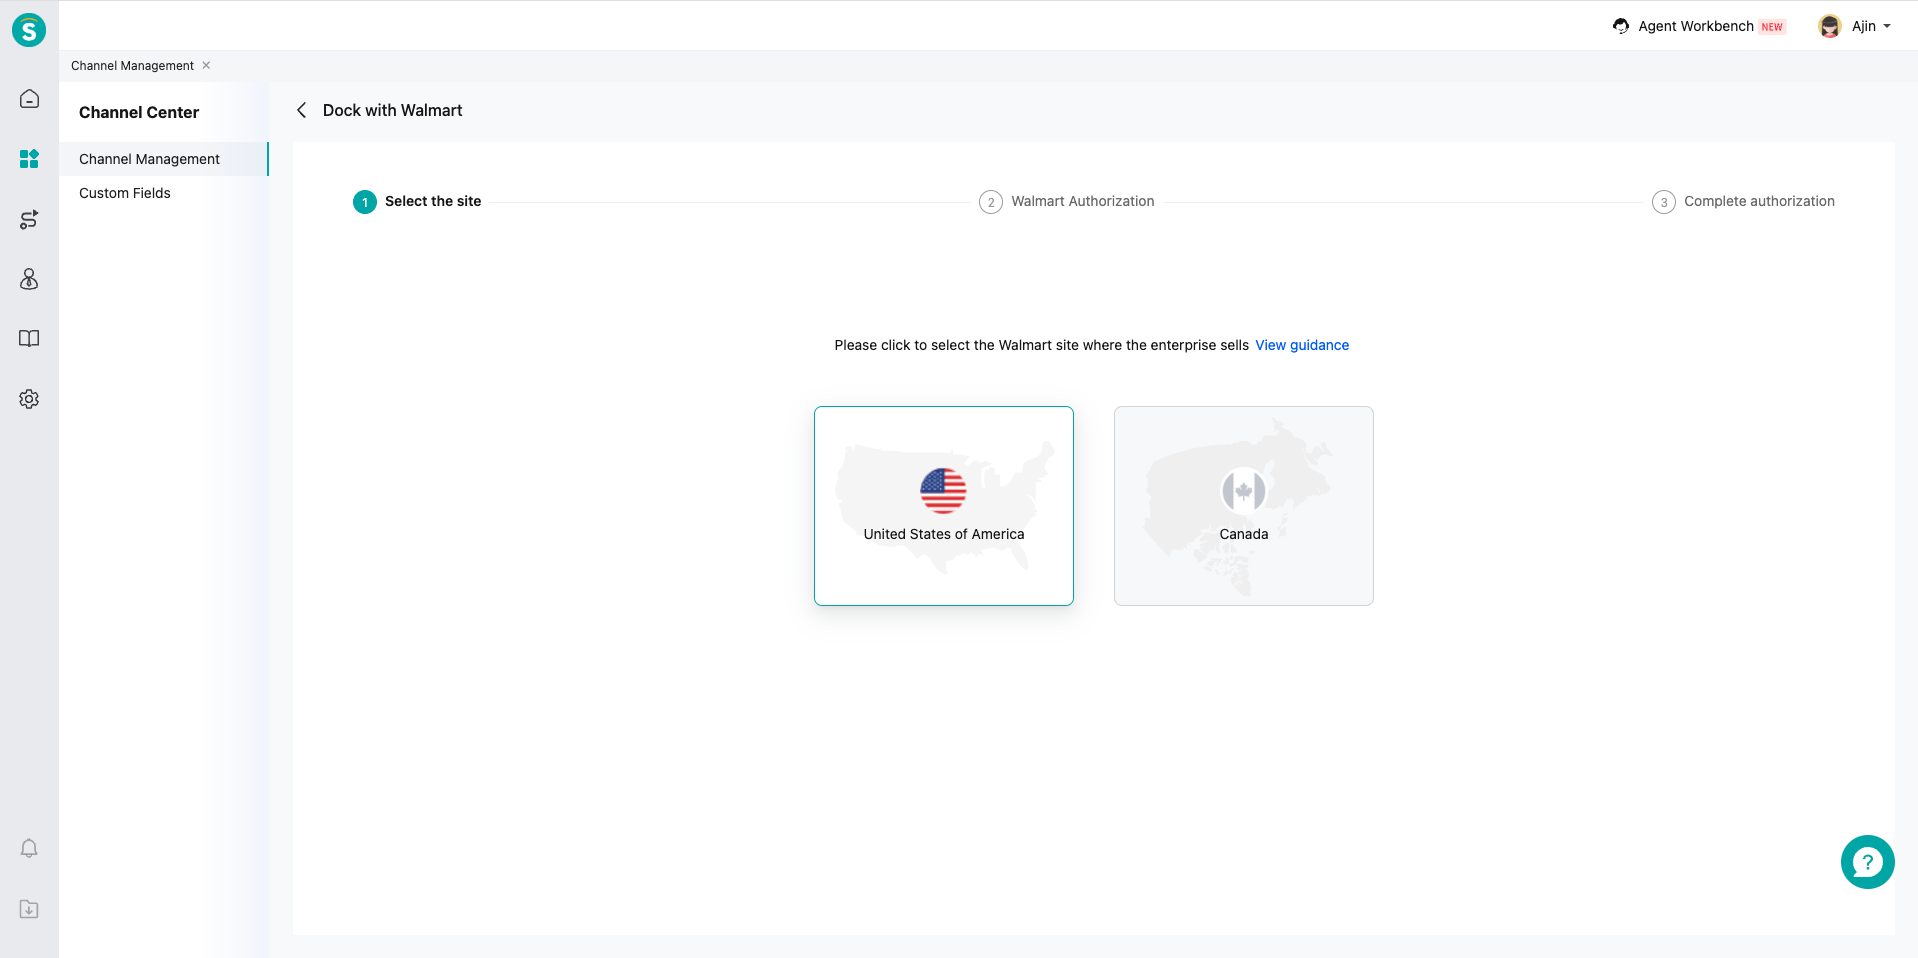Click the Channel Center heading
The image size is (1918, 958).
click(139, 112)
